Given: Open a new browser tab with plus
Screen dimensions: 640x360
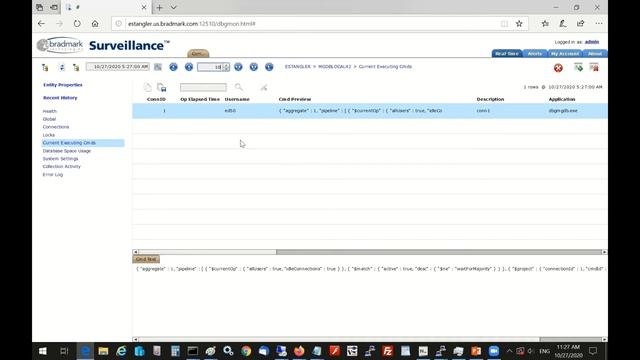Looking at the screenshot, I should 160,7.
